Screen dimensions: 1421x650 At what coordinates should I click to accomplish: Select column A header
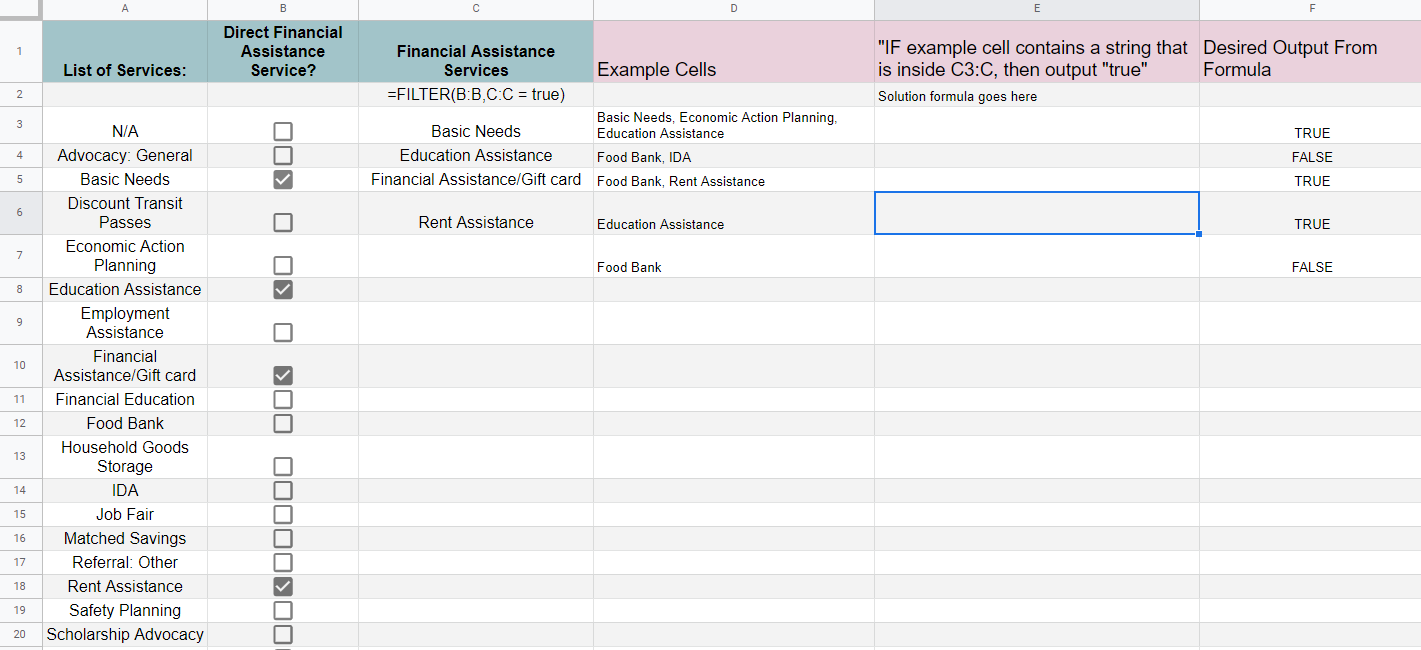(x=125, y=9)
